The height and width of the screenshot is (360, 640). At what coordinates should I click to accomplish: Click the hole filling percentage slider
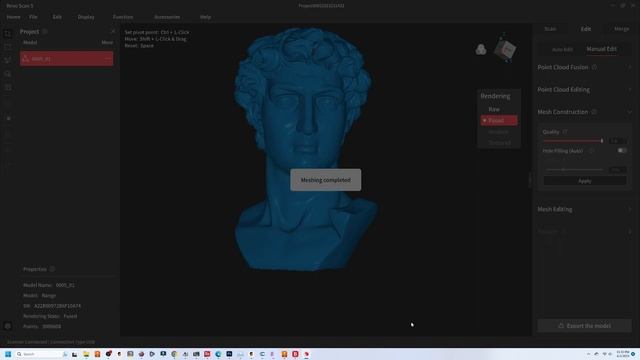[x=575, y=169]
